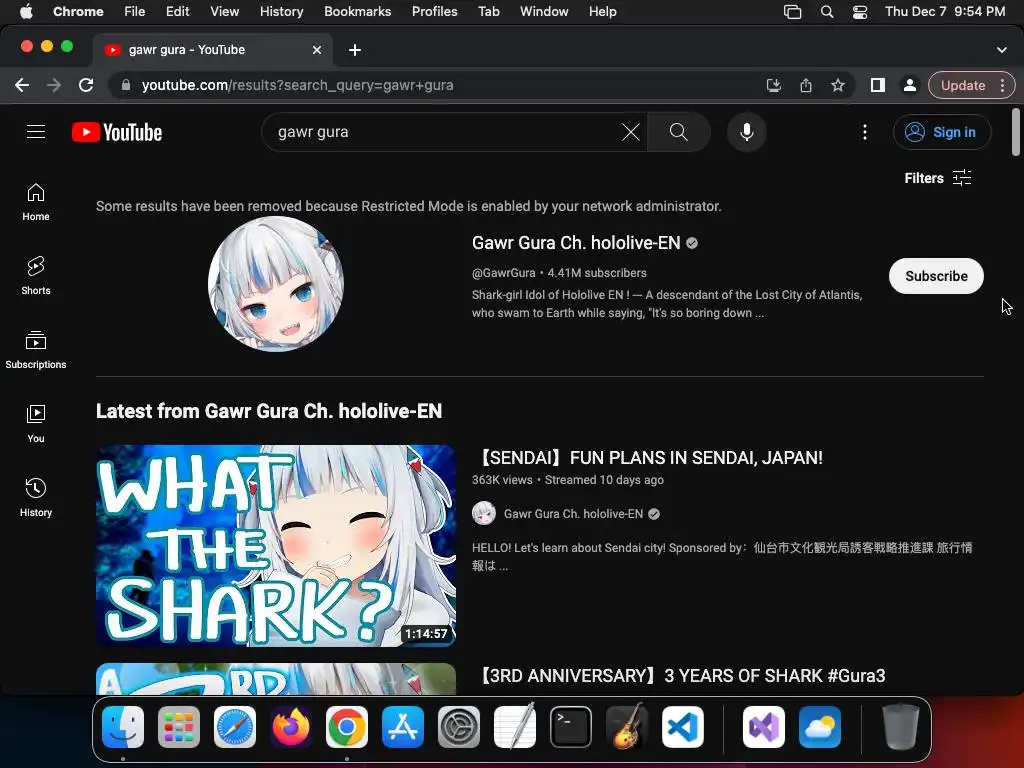Click the Sign in button
The width and height of the screenshot is (1024, 768).
(x=941, y=132)
